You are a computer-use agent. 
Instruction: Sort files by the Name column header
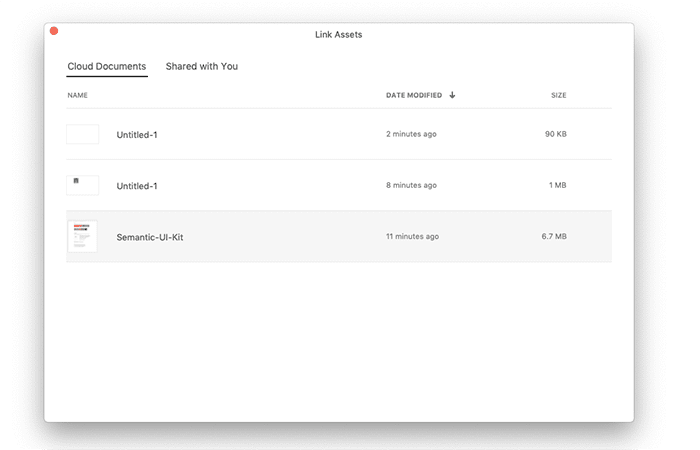tap(78, 95)
